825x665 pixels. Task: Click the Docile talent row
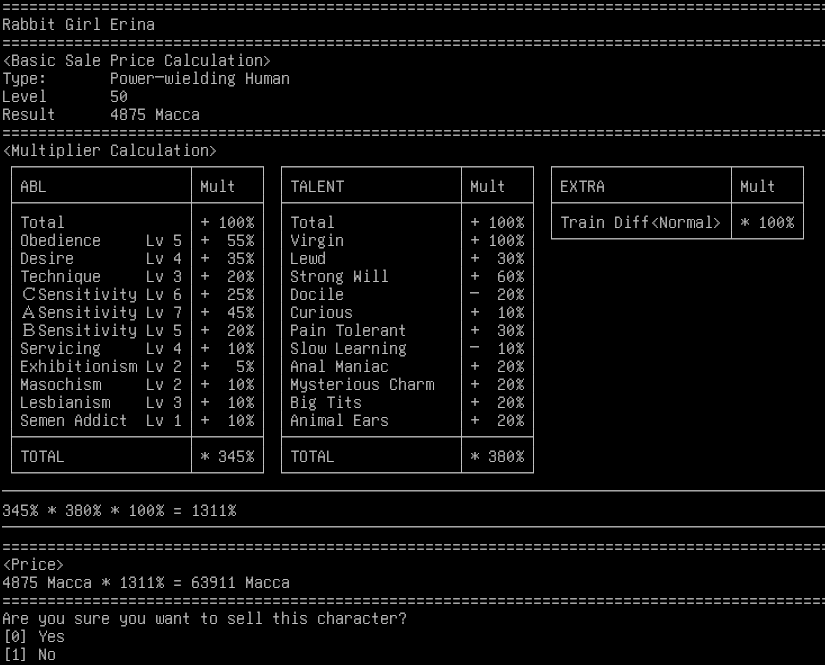coord(407,295)
